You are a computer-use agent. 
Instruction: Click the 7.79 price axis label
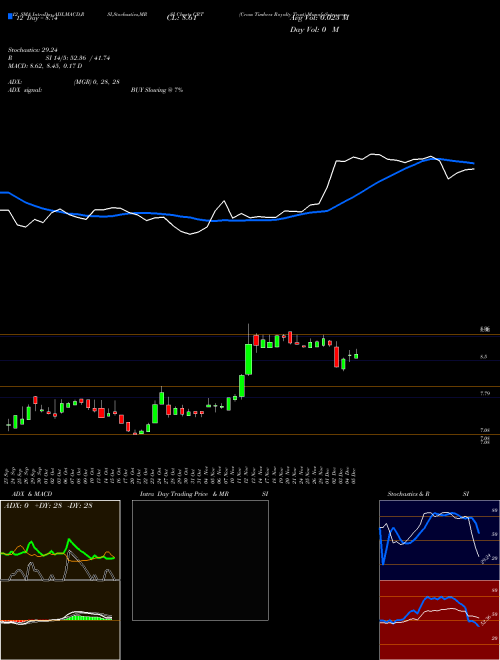484,393
